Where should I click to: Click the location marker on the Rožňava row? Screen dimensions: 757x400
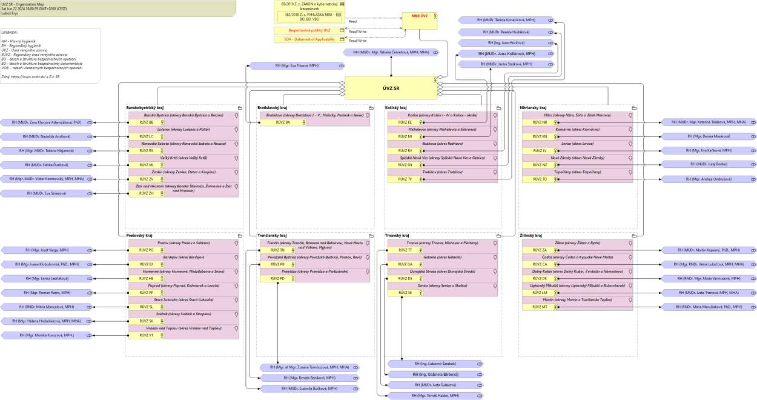tap(495, 144)
